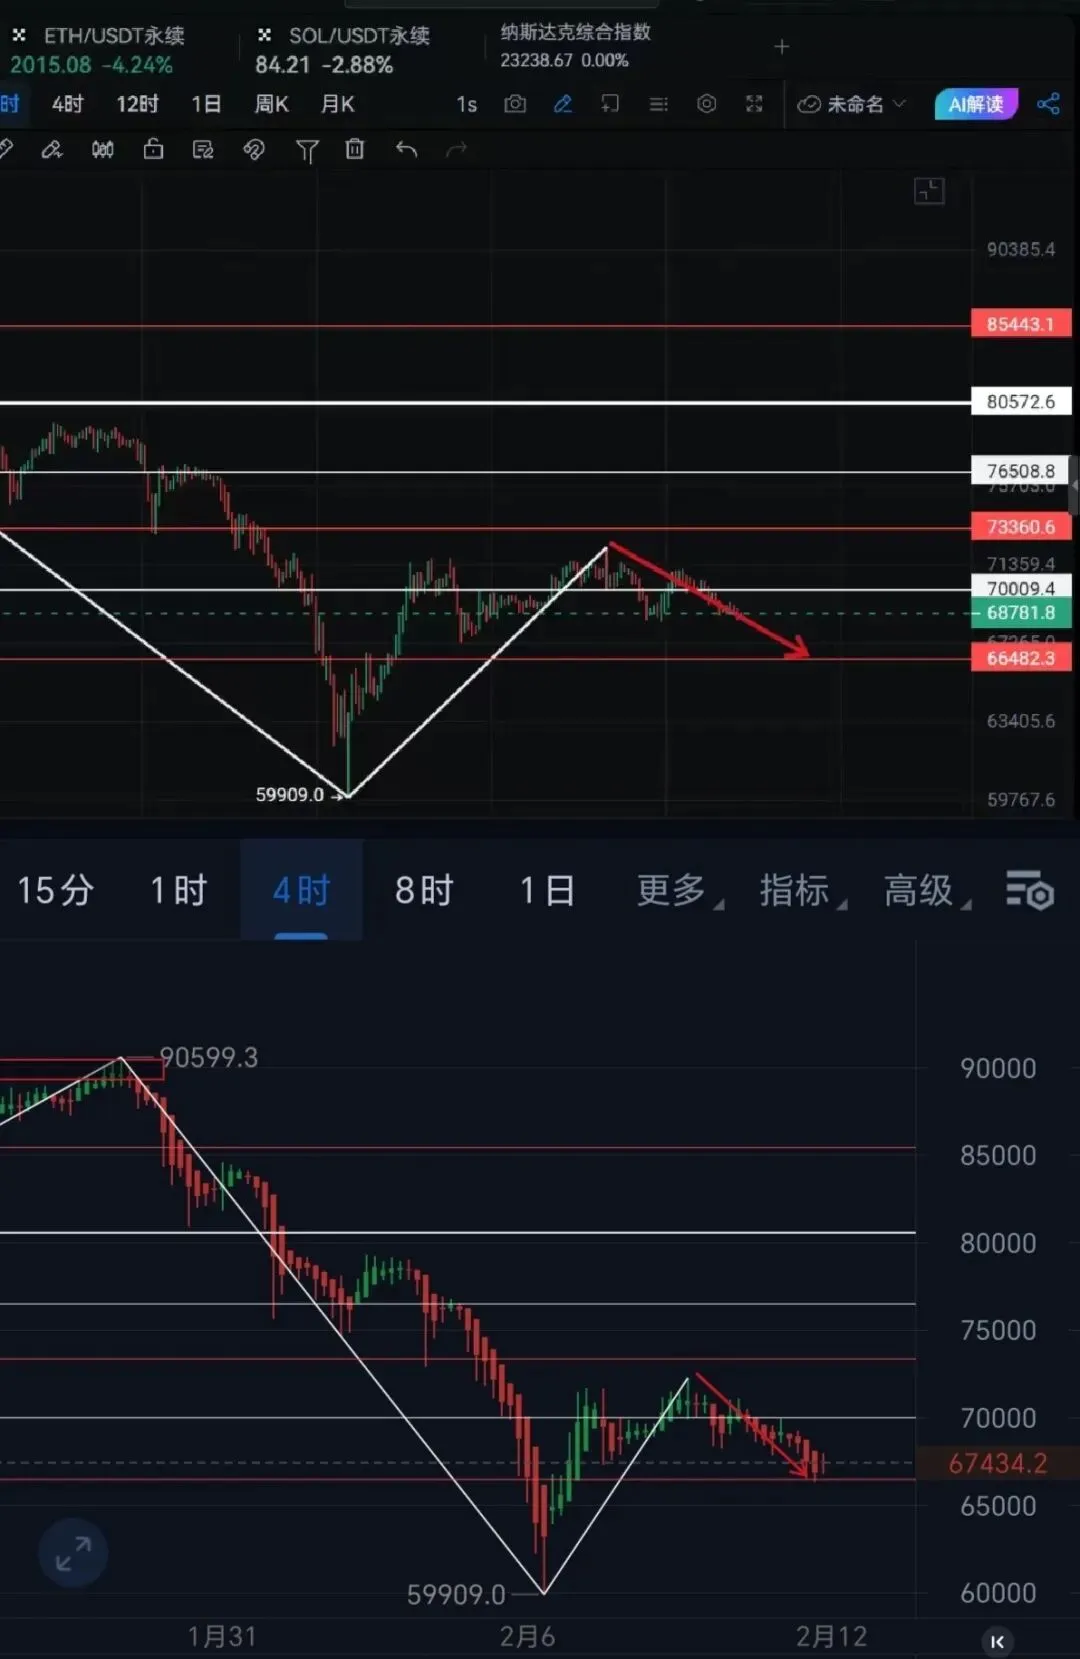Click the 59909.0 low label in lower chart
This screenshot has height=1659, width=1080.
click(456, 1594)
